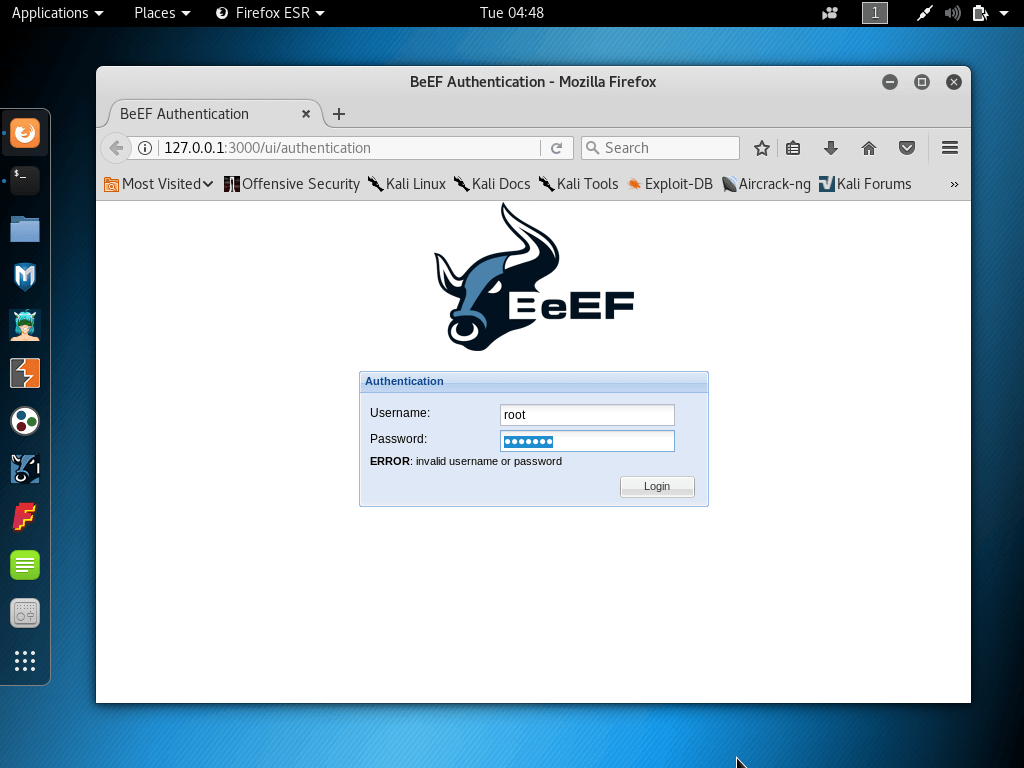
Task: Launch Metasploit from the dock
Action: coord(25,277)
